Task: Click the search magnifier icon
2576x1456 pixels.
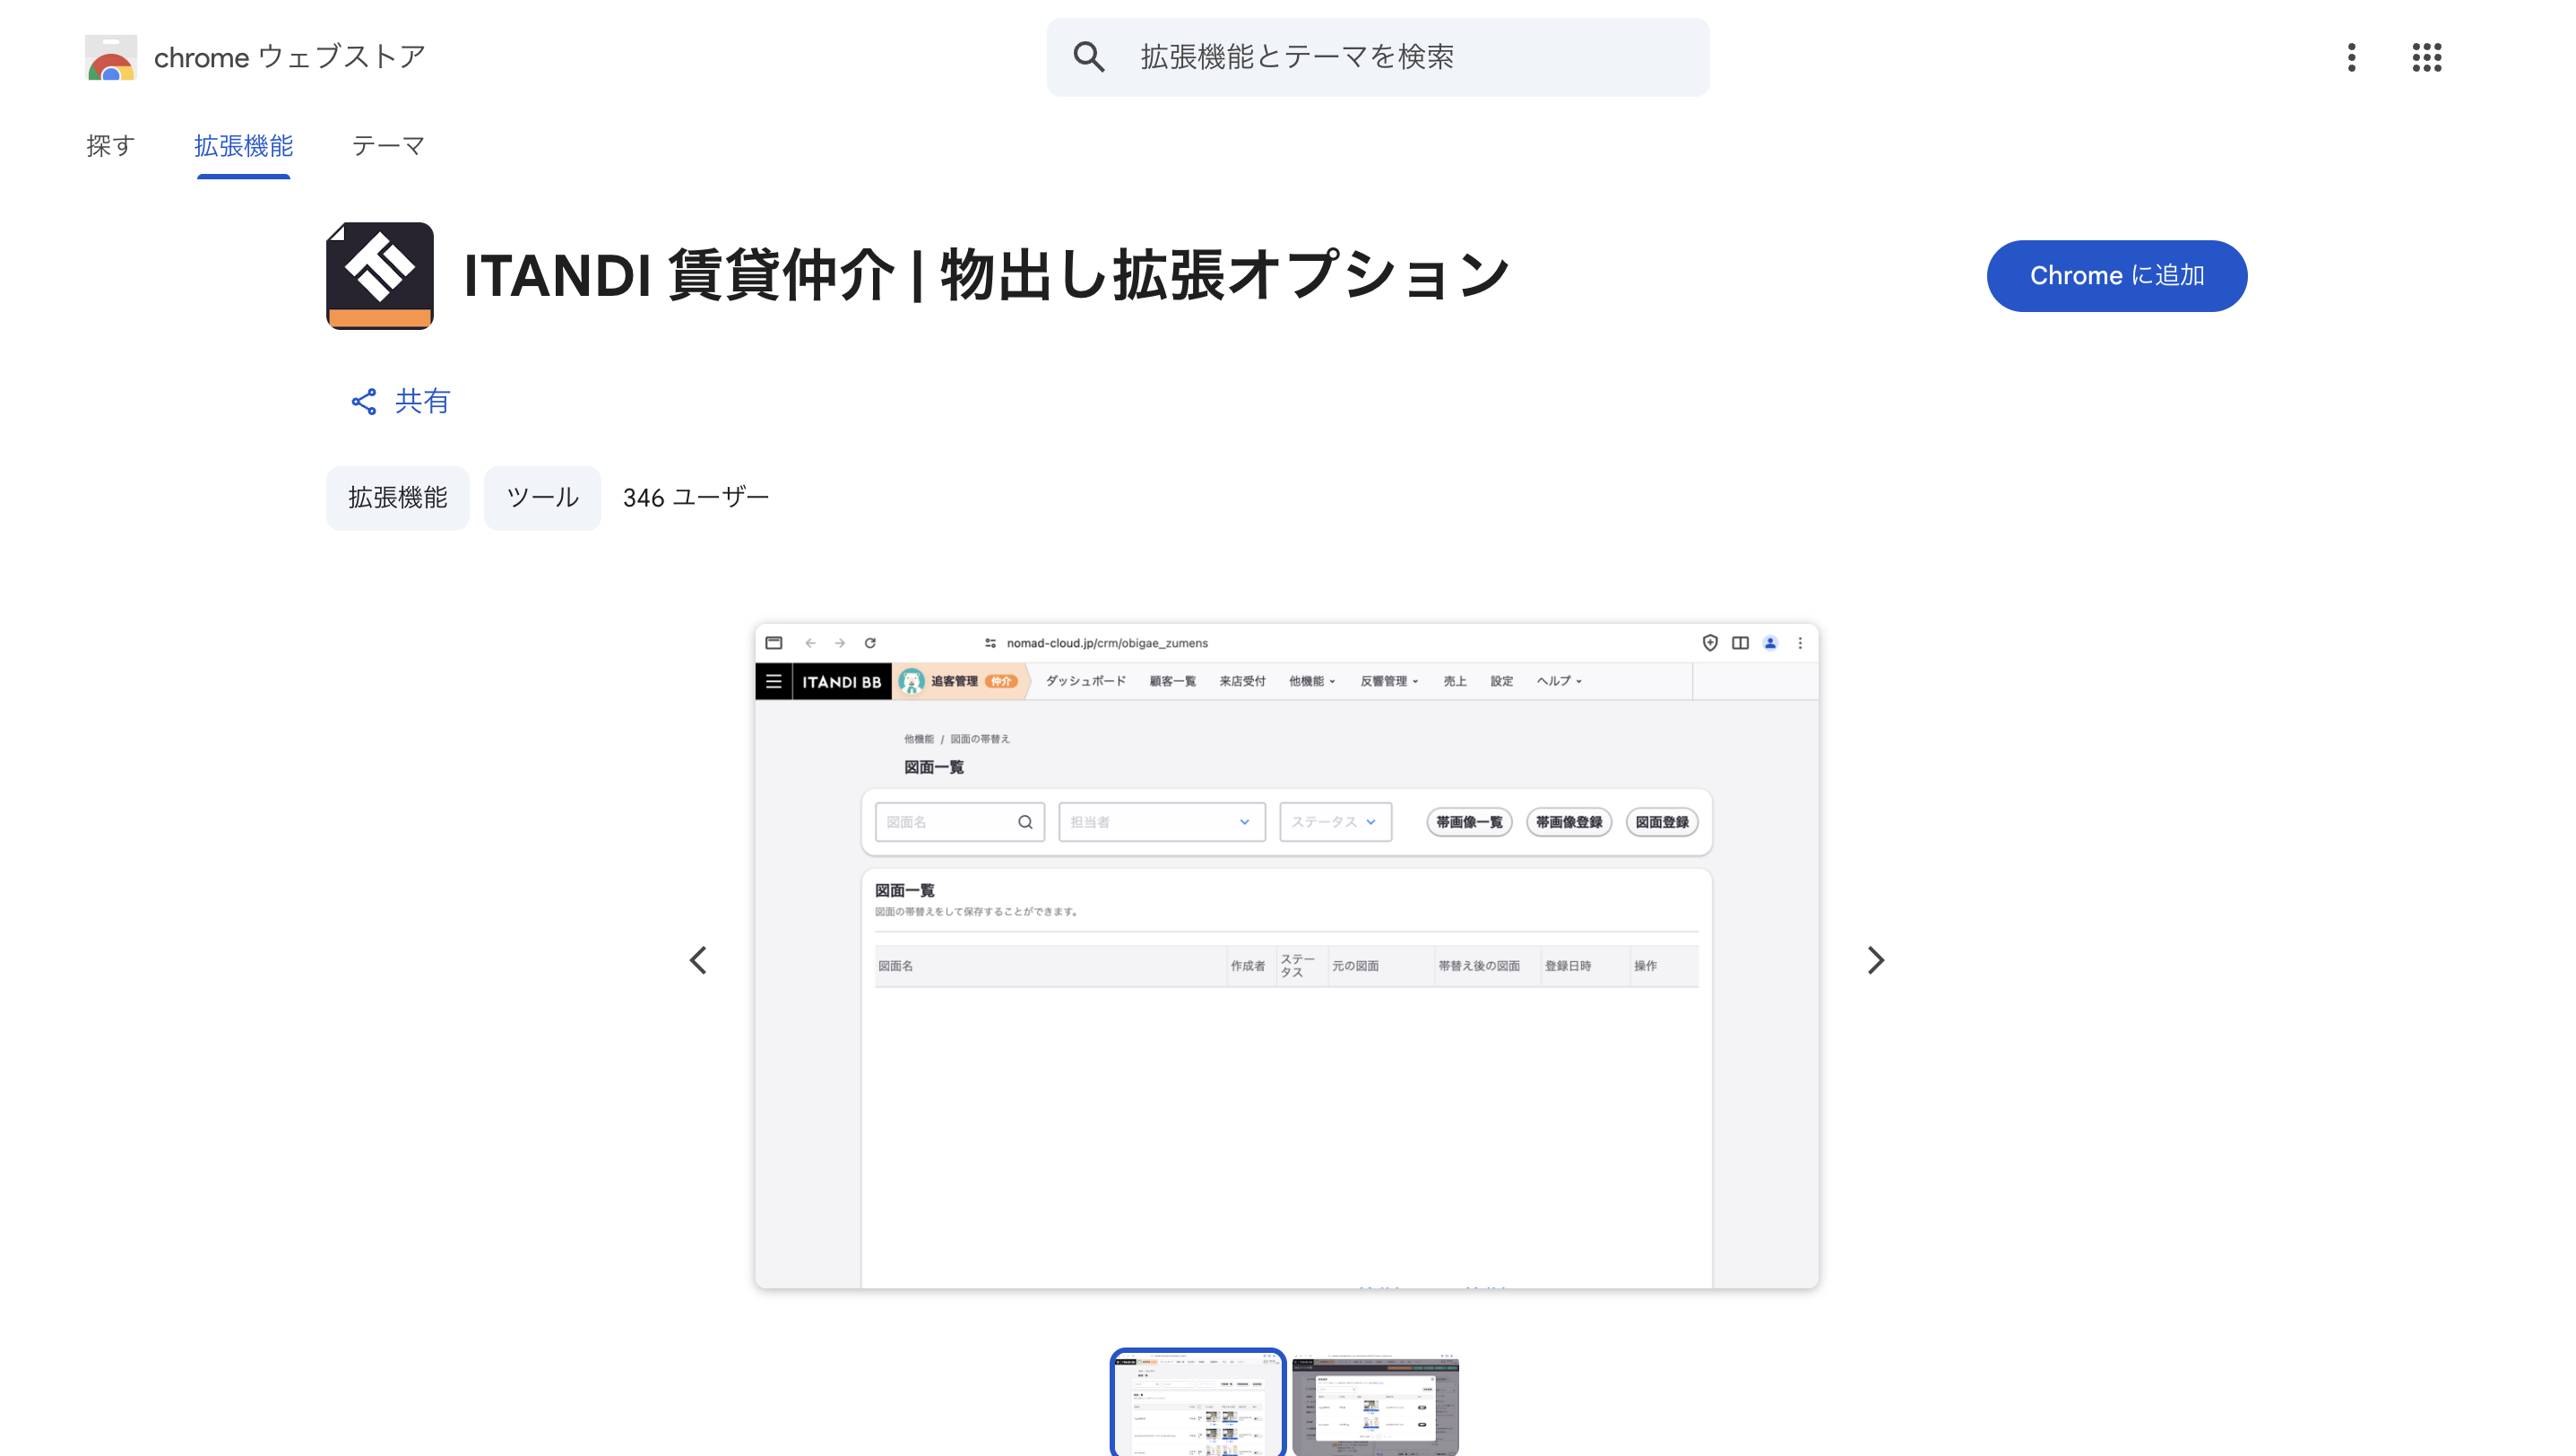Action: tap(1089, 57)
